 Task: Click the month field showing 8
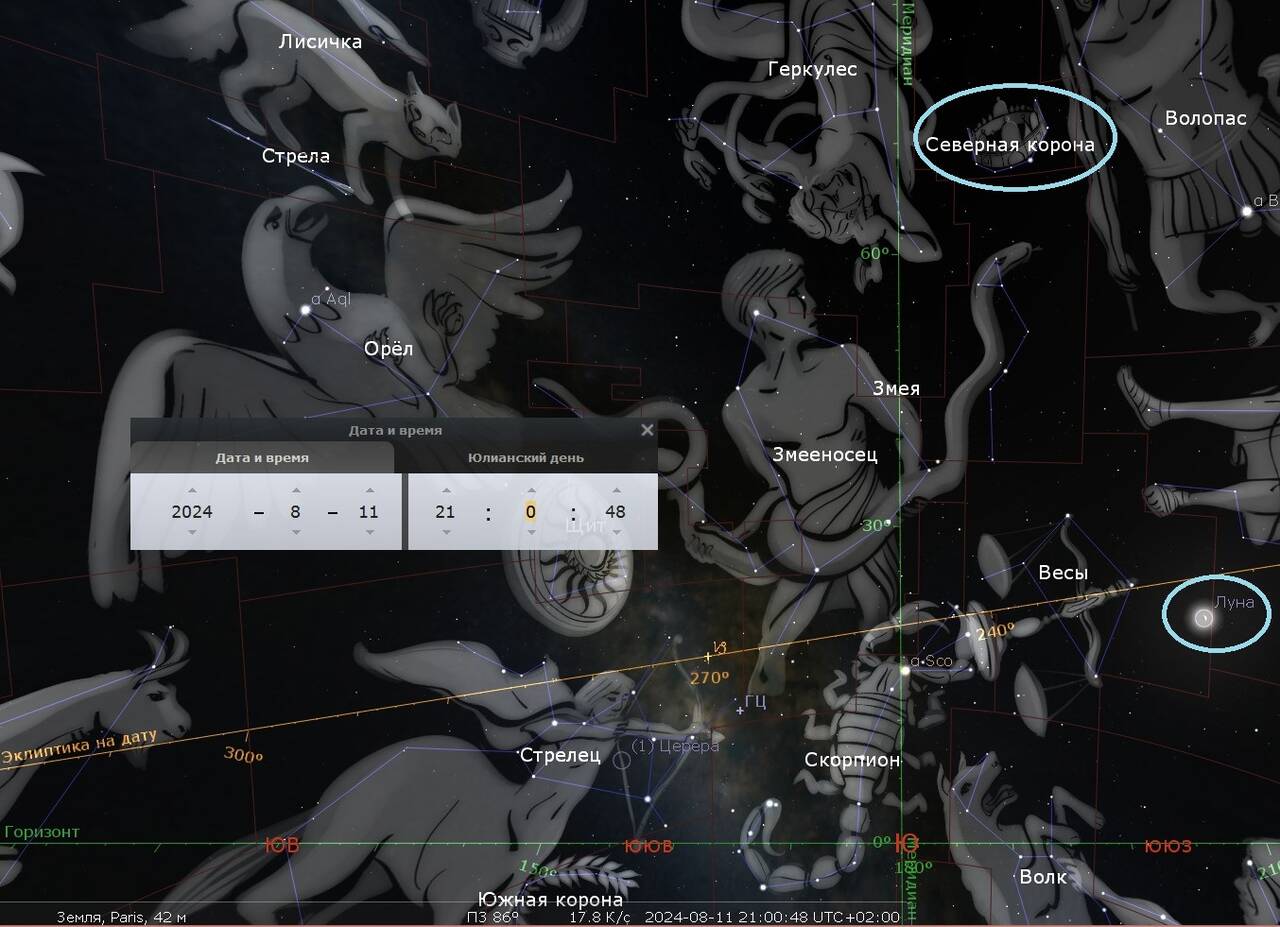click(x=295, y=512)
